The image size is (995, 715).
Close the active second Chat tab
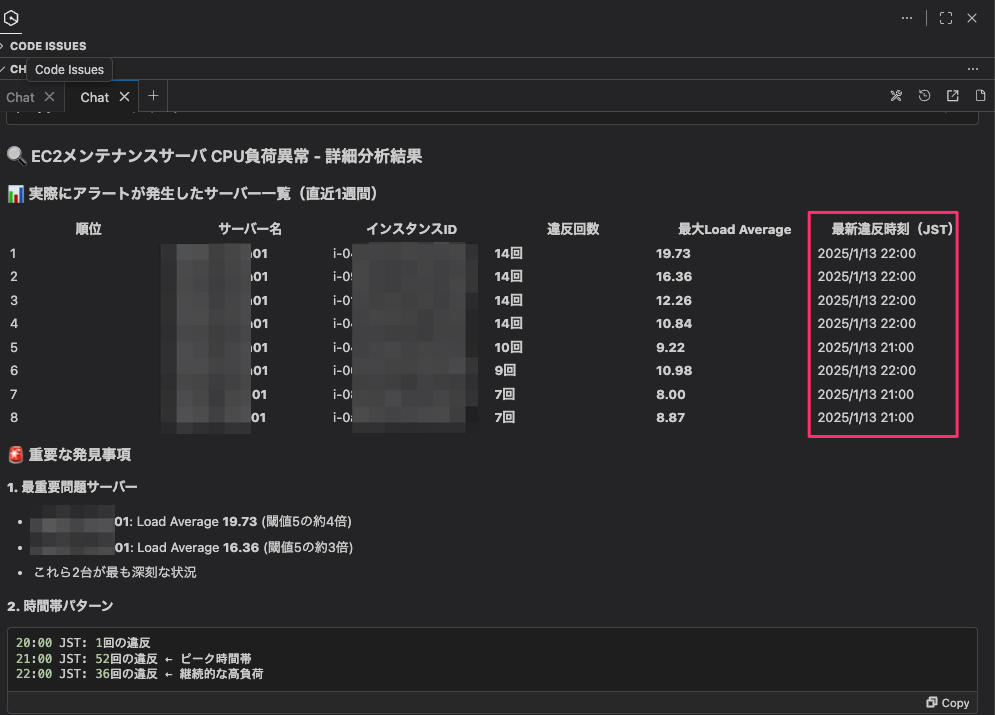(x=125, y=97)
